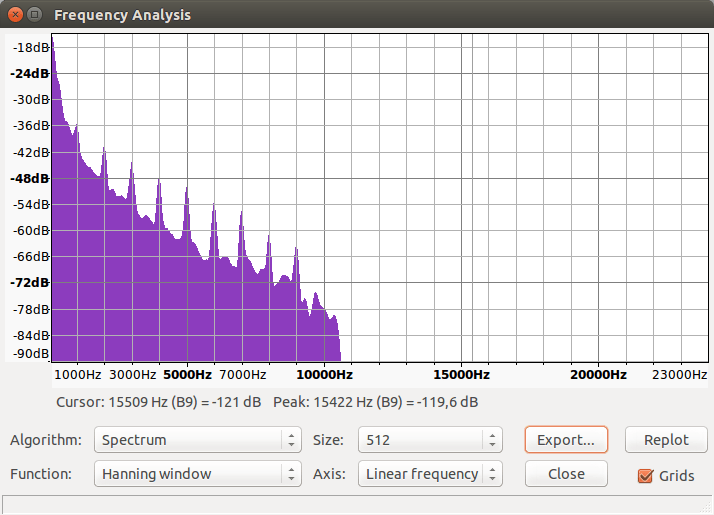Click the Cursor readout text below the plot
This screenshot has width=714, height=515.
pos(158,402)
